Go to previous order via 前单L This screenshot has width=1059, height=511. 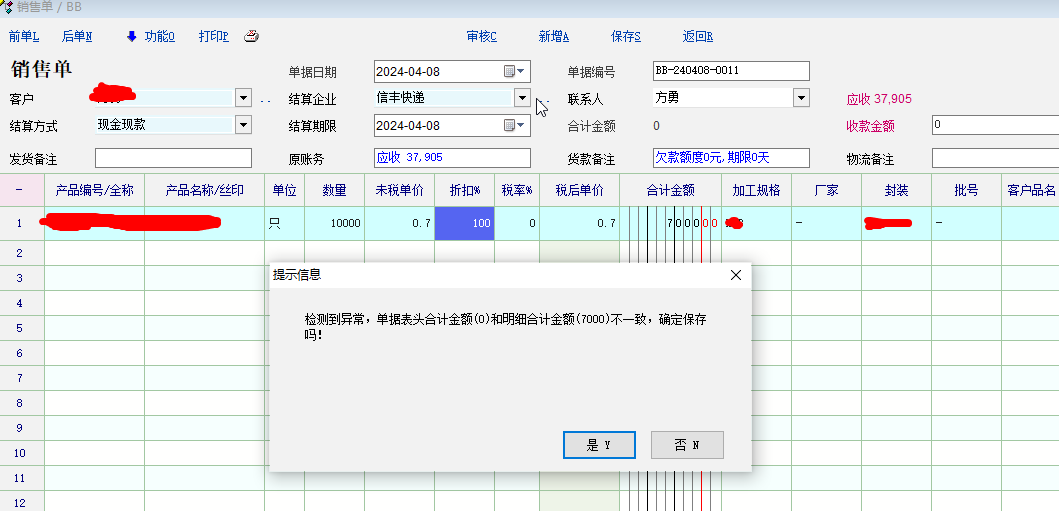[24, 36]
